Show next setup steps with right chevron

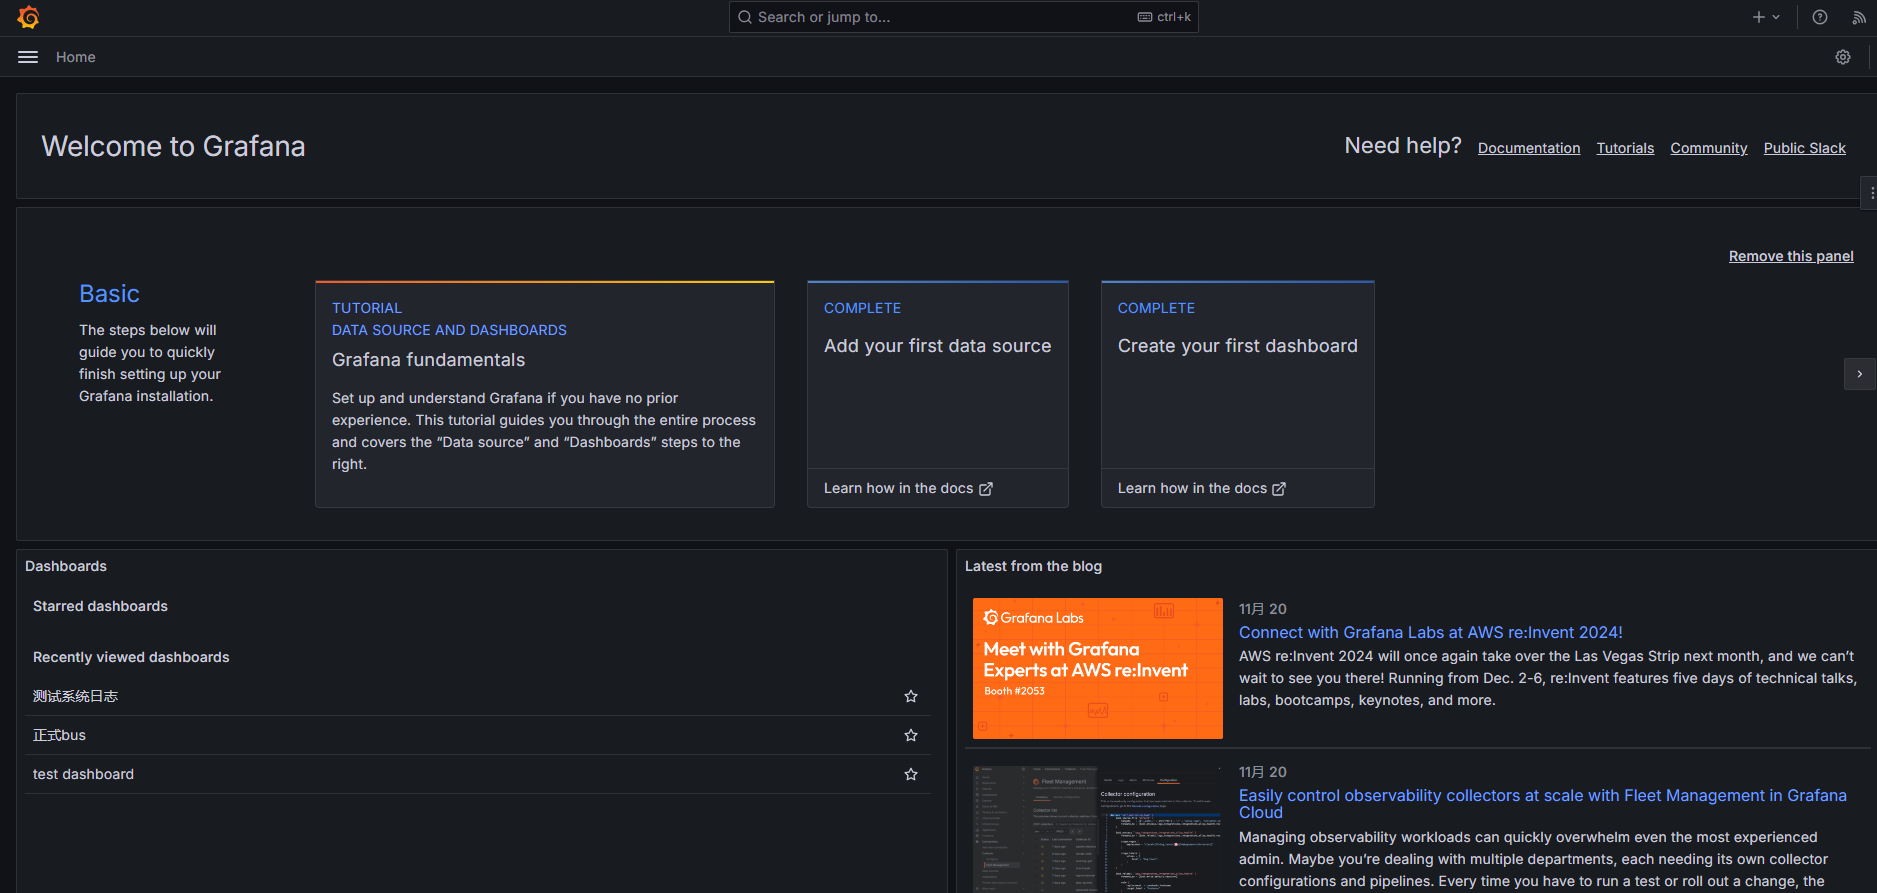[1860, 374]
